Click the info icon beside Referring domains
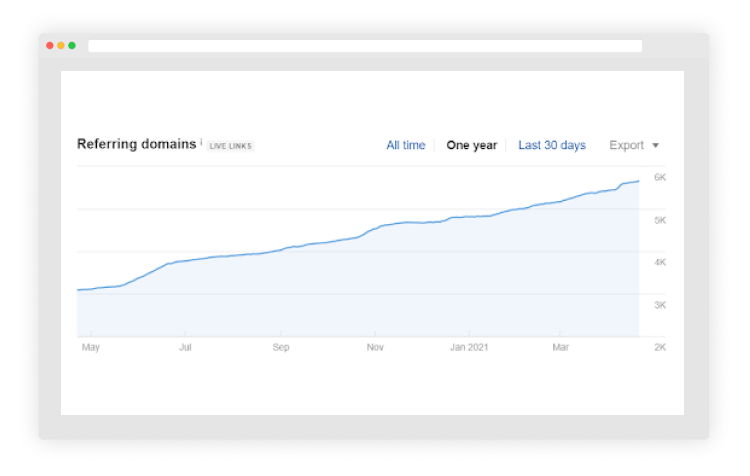The image size is (750, 476). tap(201, 143)
